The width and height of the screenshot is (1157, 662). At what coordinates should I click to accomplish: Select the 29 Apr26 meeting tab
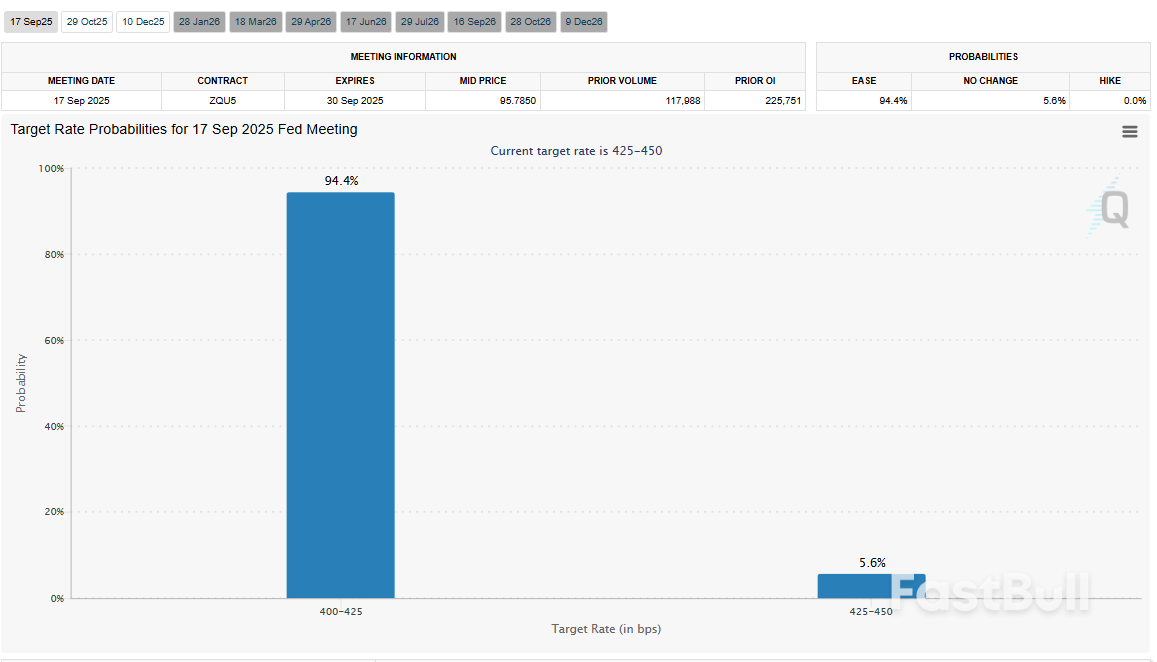[311, 22]
